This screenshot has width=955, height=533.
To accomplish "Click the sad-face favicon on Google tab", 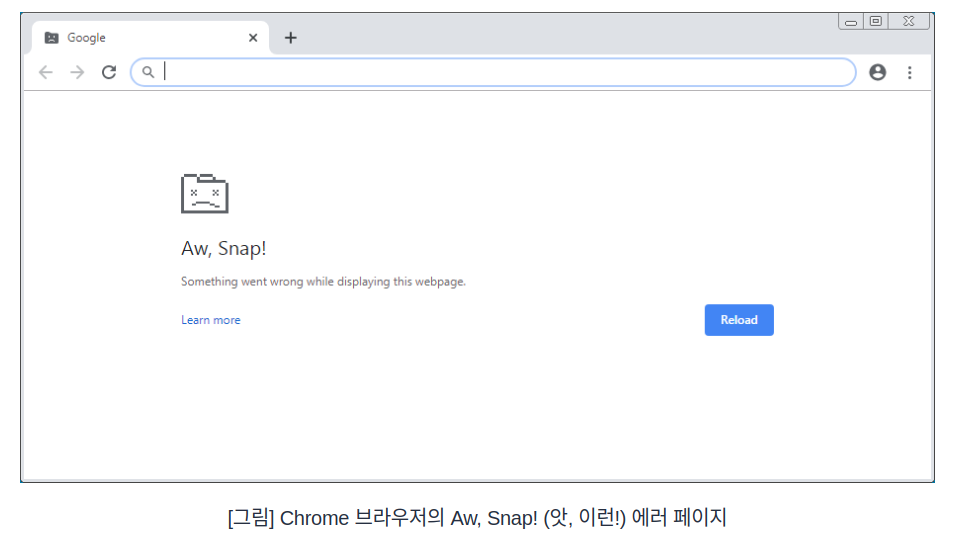I will (52, 38).
